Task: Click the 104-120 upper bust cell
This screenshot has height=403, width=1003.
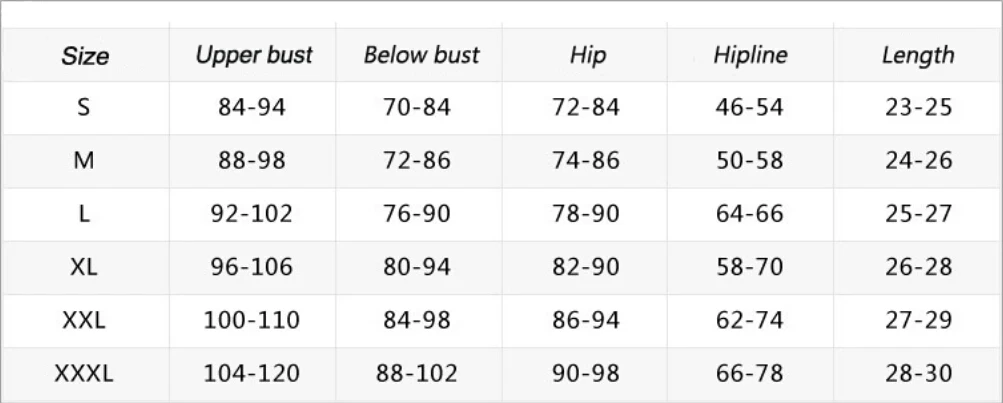Action: click(251, 373)
